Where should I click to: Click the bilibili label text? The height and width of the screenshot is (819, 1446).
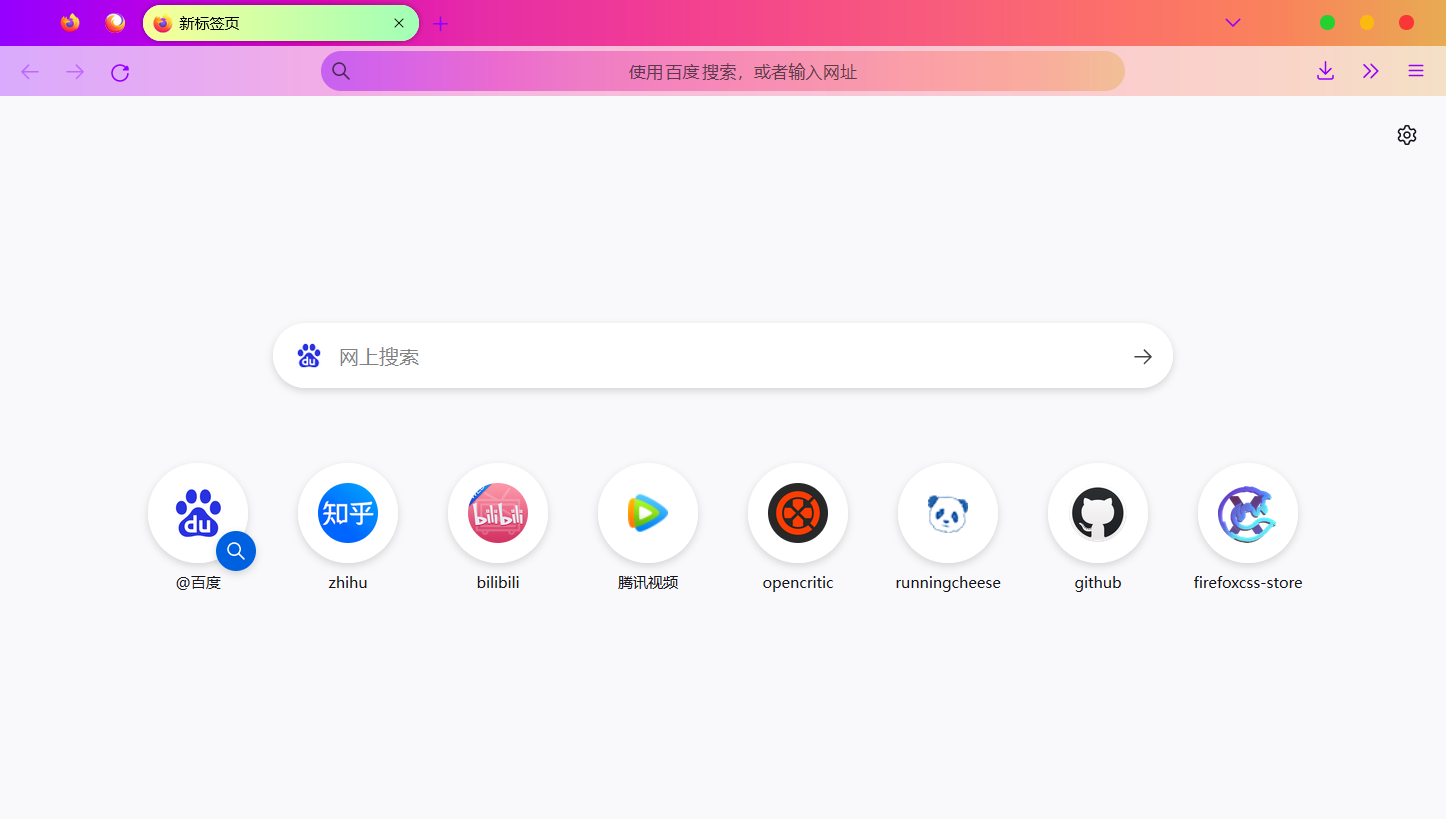pos(498,583)
